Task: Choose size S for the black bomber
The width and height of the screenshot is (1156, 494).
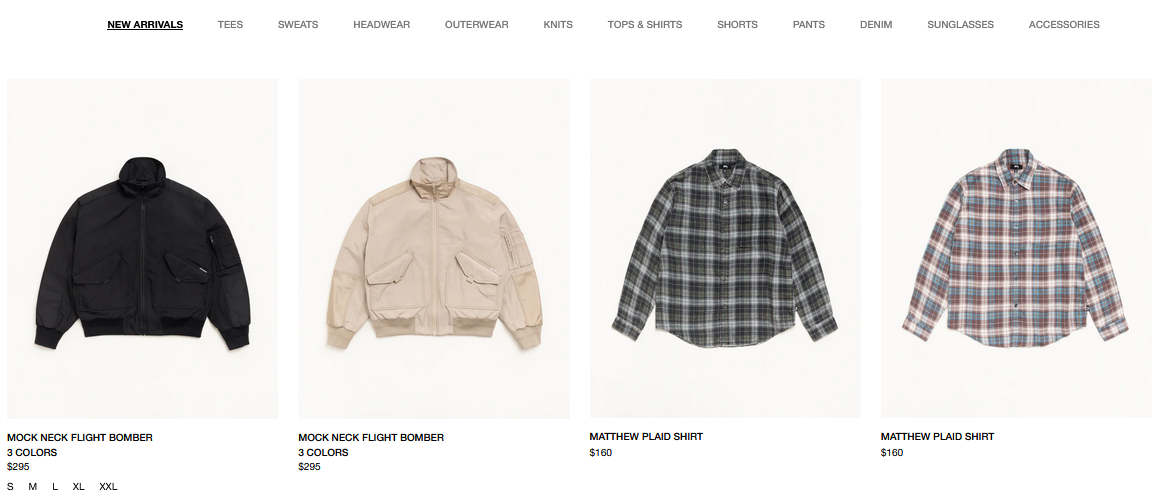Action: [x=10, y=487]
